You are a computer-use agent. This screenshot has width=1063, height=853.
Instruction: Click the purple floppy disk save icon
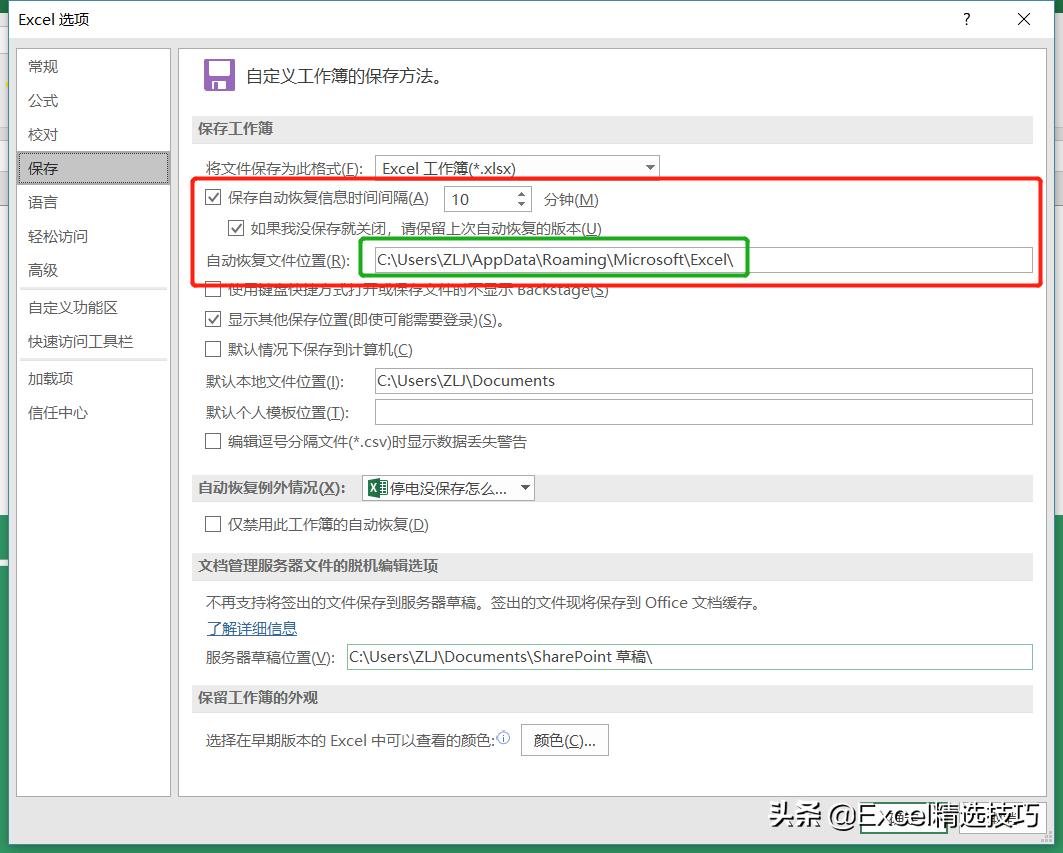pos(218,75)
